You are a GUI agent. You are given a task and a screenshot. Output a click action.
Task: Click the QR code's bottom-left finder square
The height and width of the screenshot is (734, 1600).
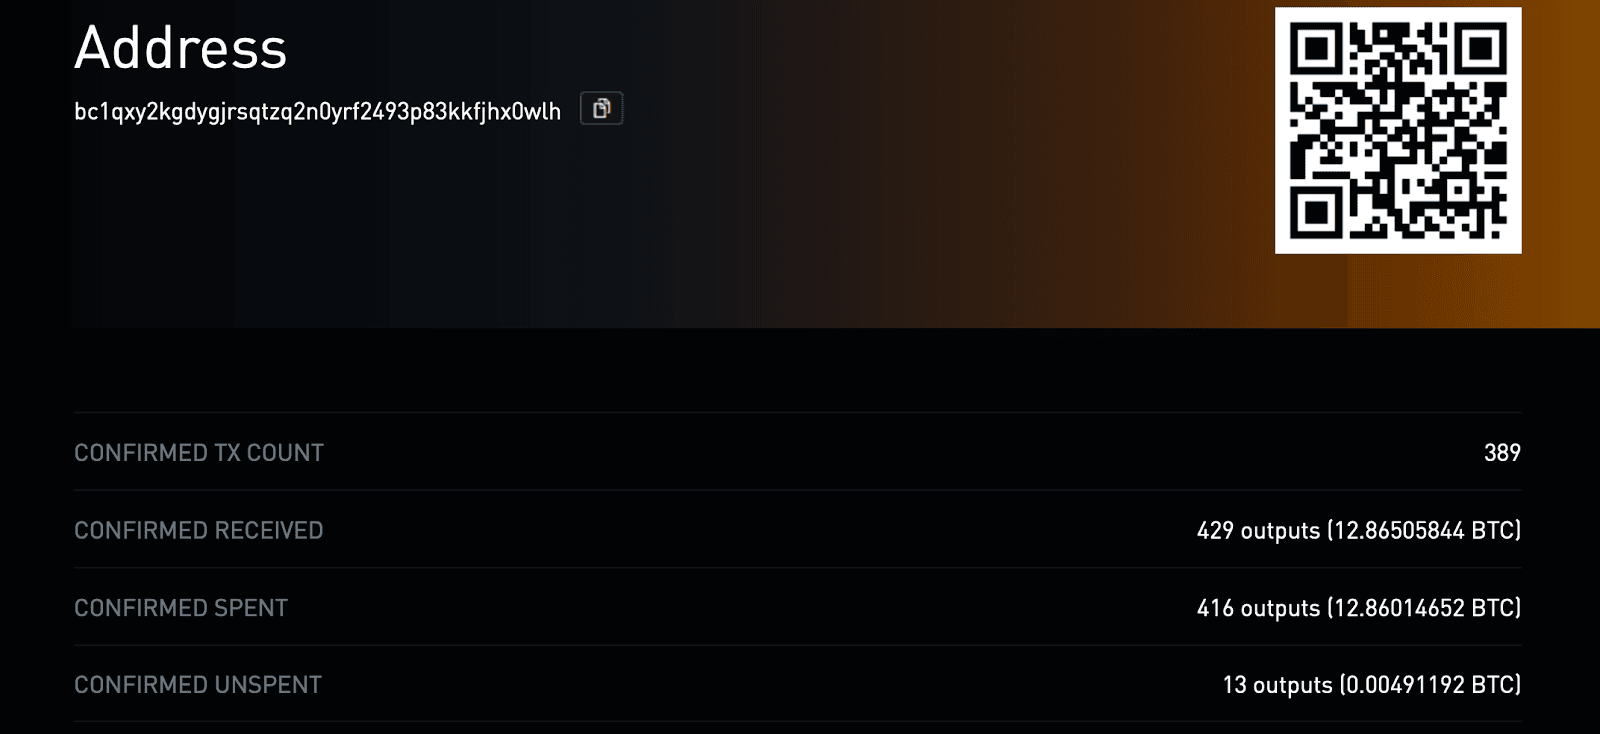point(1316,212)
